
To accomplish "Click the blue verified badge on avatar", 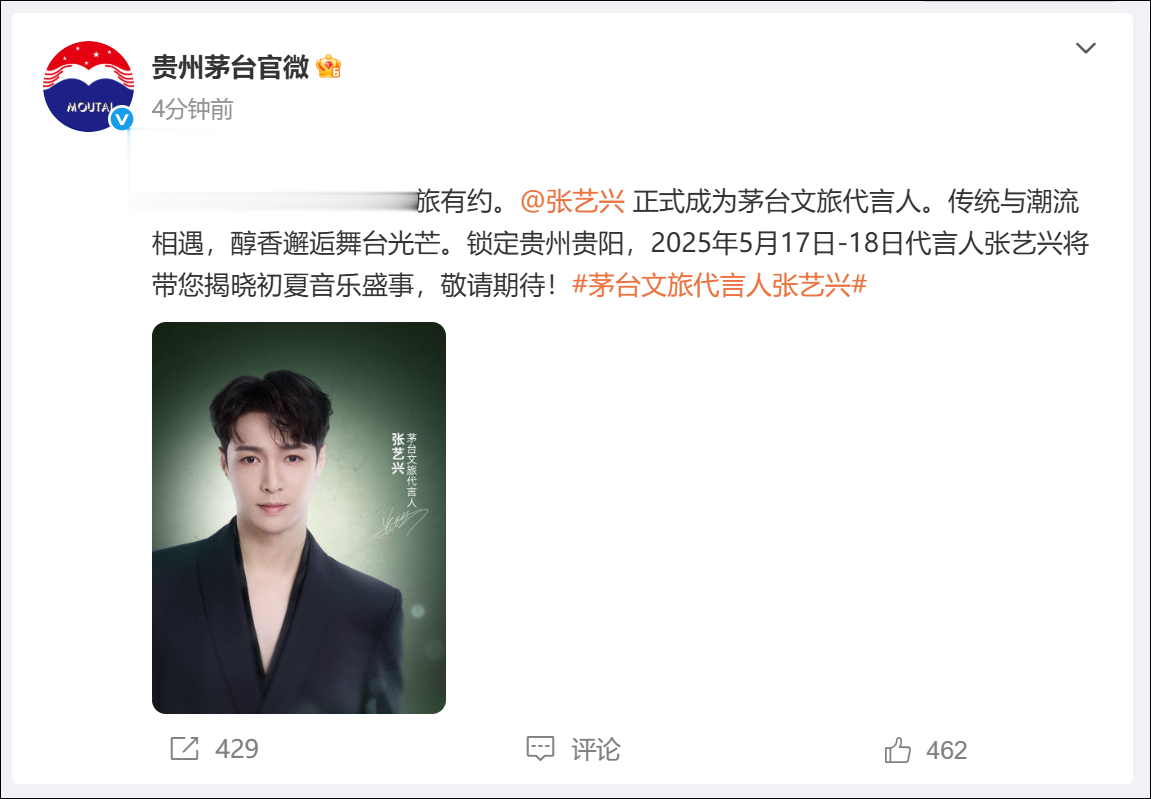I will (122, 119).
